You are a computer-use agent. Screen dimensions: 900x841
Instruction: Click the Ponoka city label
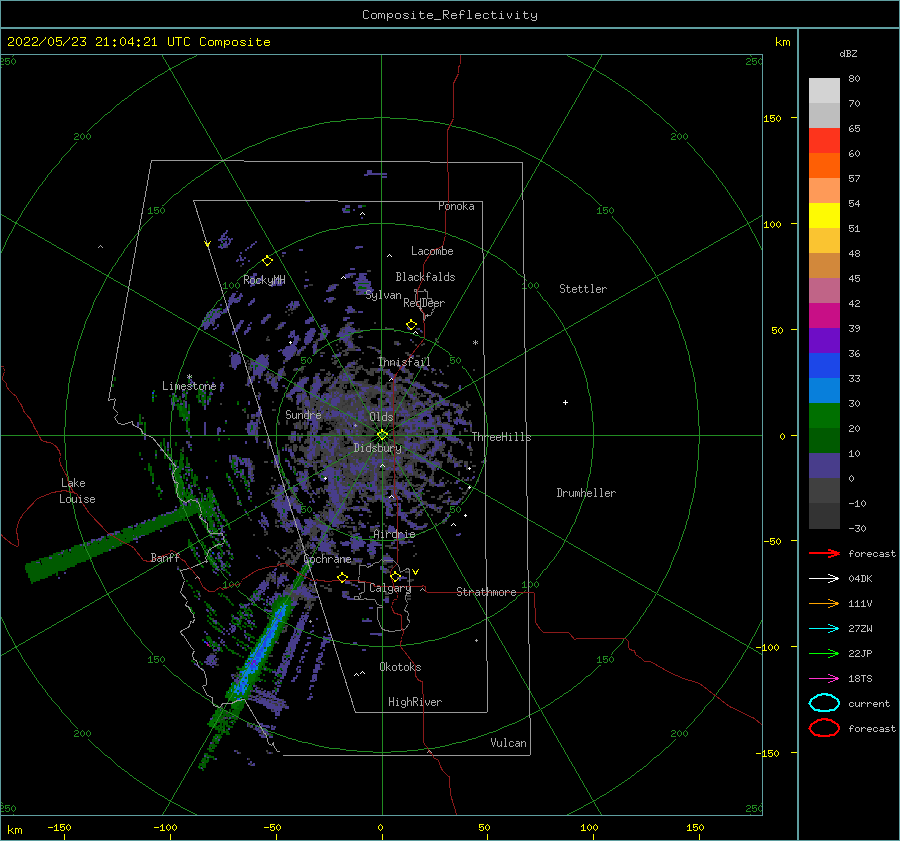click(x=456, y=206)
